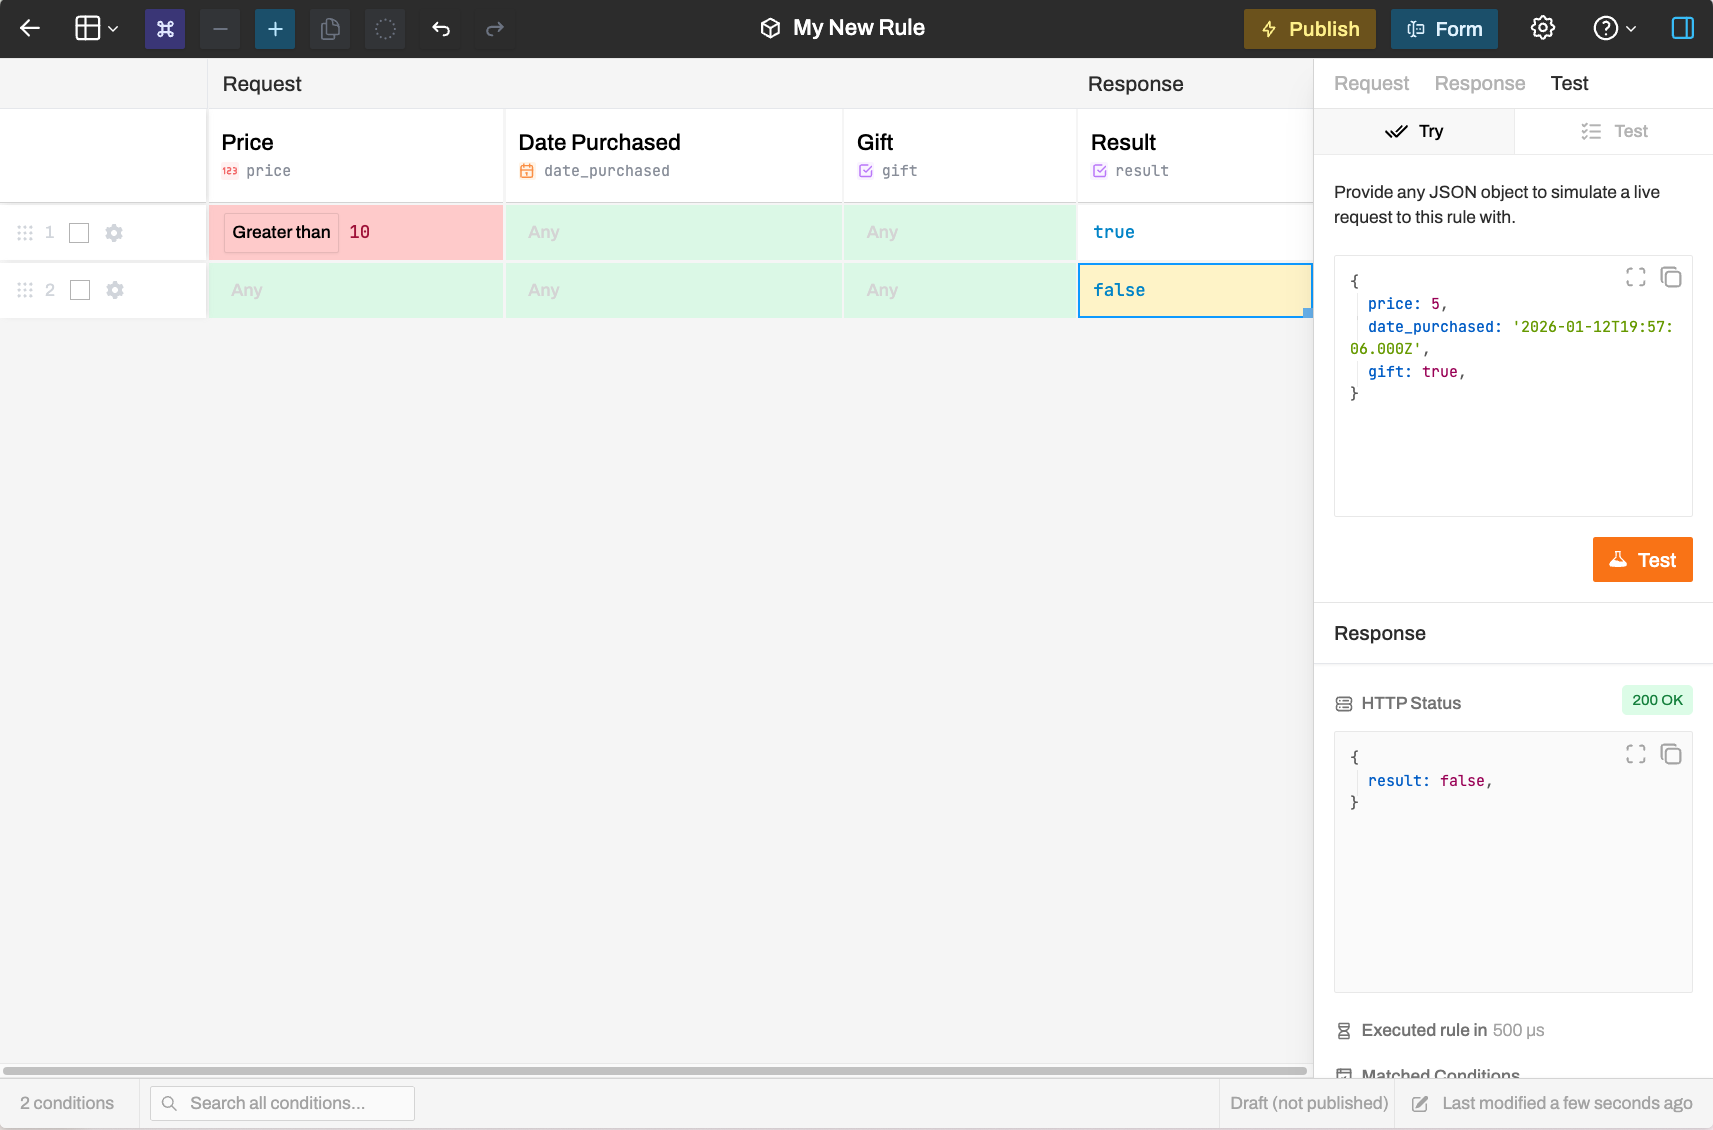Expand the response JSON to fullscreen
1713x1130 pixels.
1635,754
